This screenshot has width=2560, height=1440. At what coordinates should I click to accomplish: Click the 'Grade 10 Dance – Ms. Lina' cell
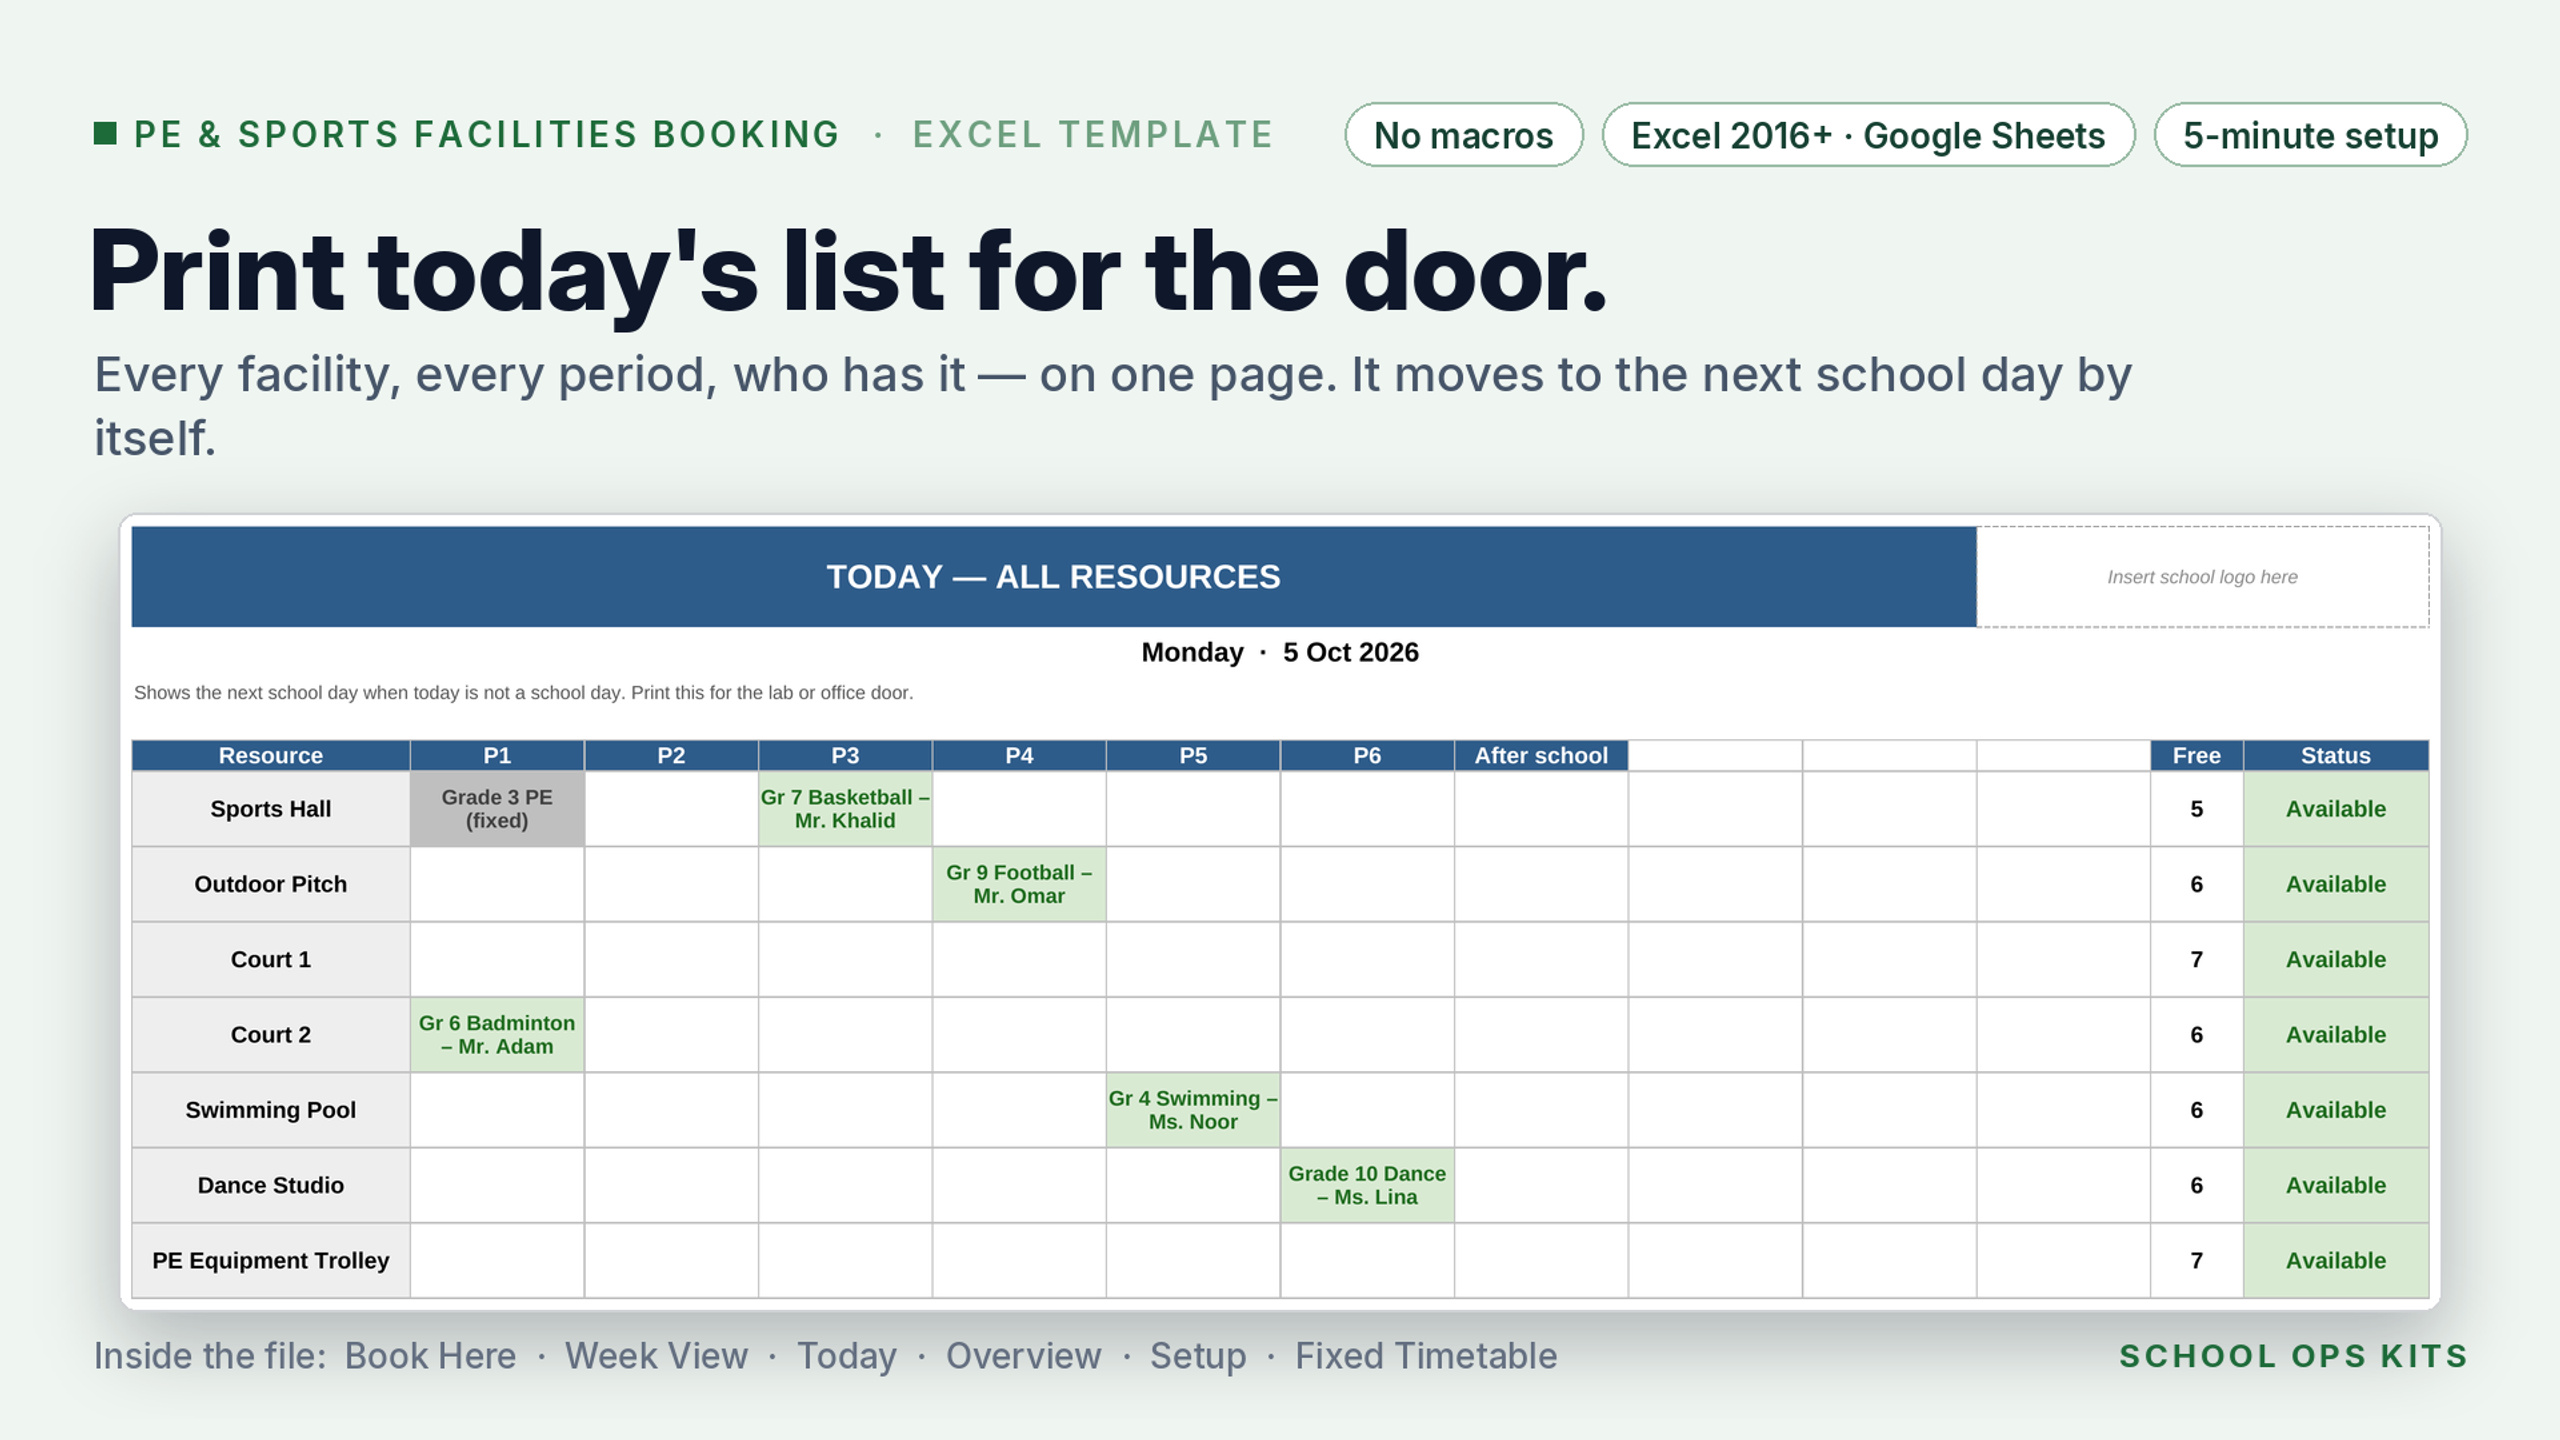[1367, 1185]
